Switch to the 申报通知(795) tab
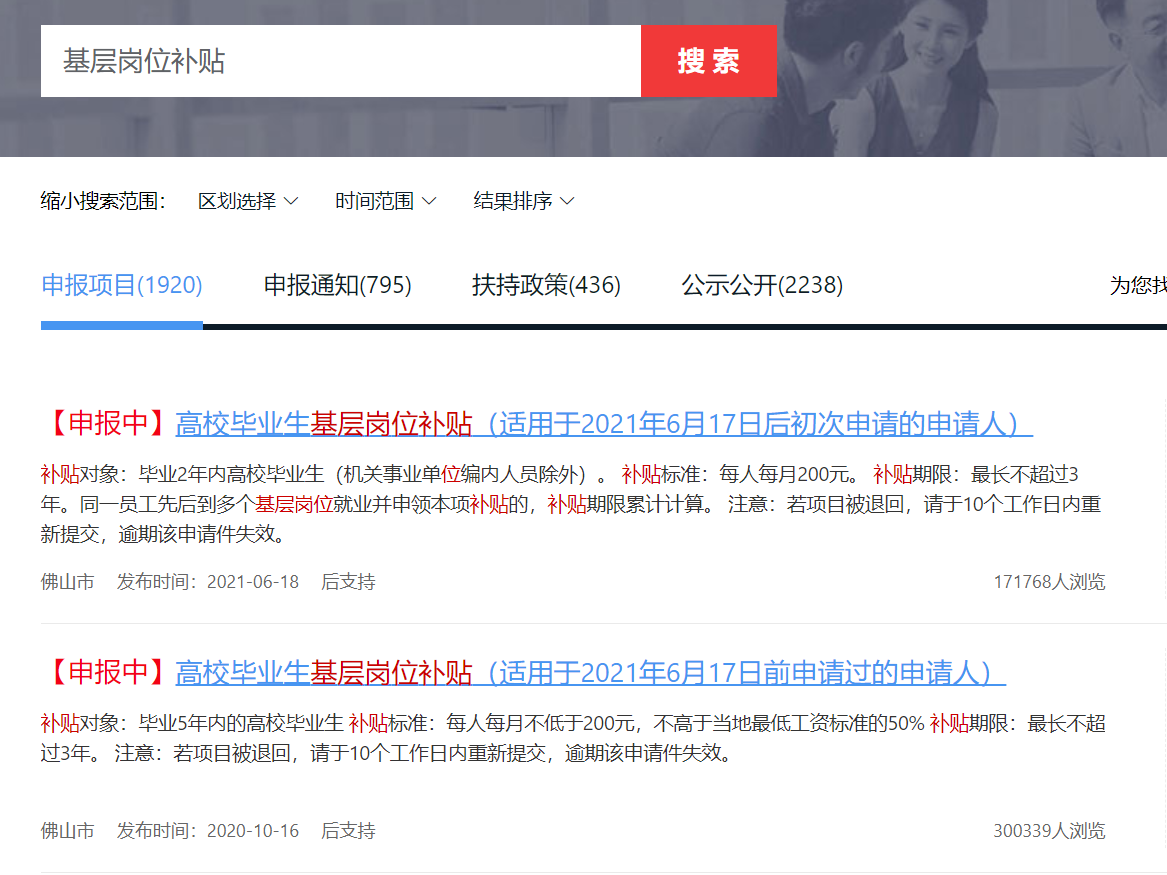The width and height of the screenshot is (1167, 875). tap(337, 286)
